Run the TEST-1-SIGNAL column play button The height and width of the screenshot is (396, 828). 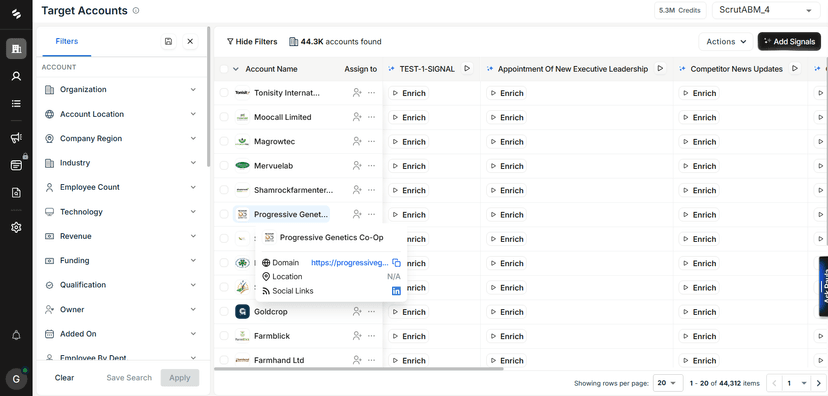point(466,68)
